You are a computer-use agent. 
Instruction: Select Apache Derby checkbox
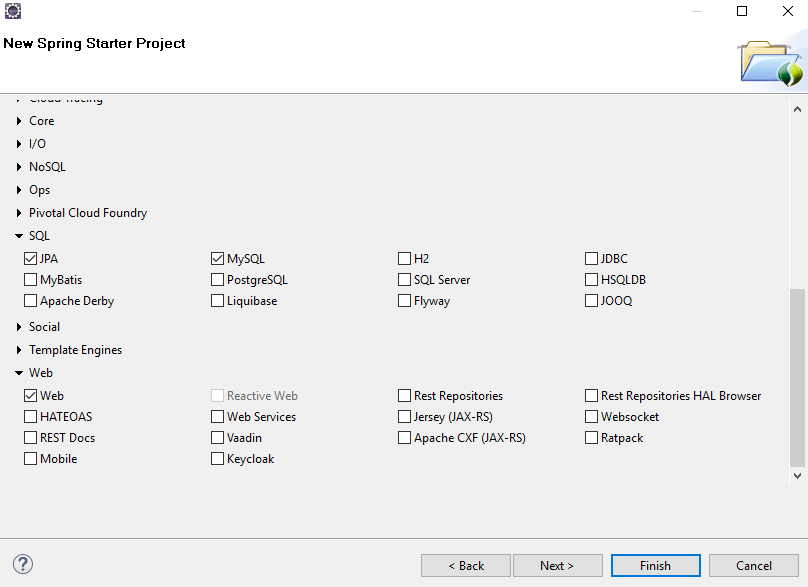click(x=30, y=301)
